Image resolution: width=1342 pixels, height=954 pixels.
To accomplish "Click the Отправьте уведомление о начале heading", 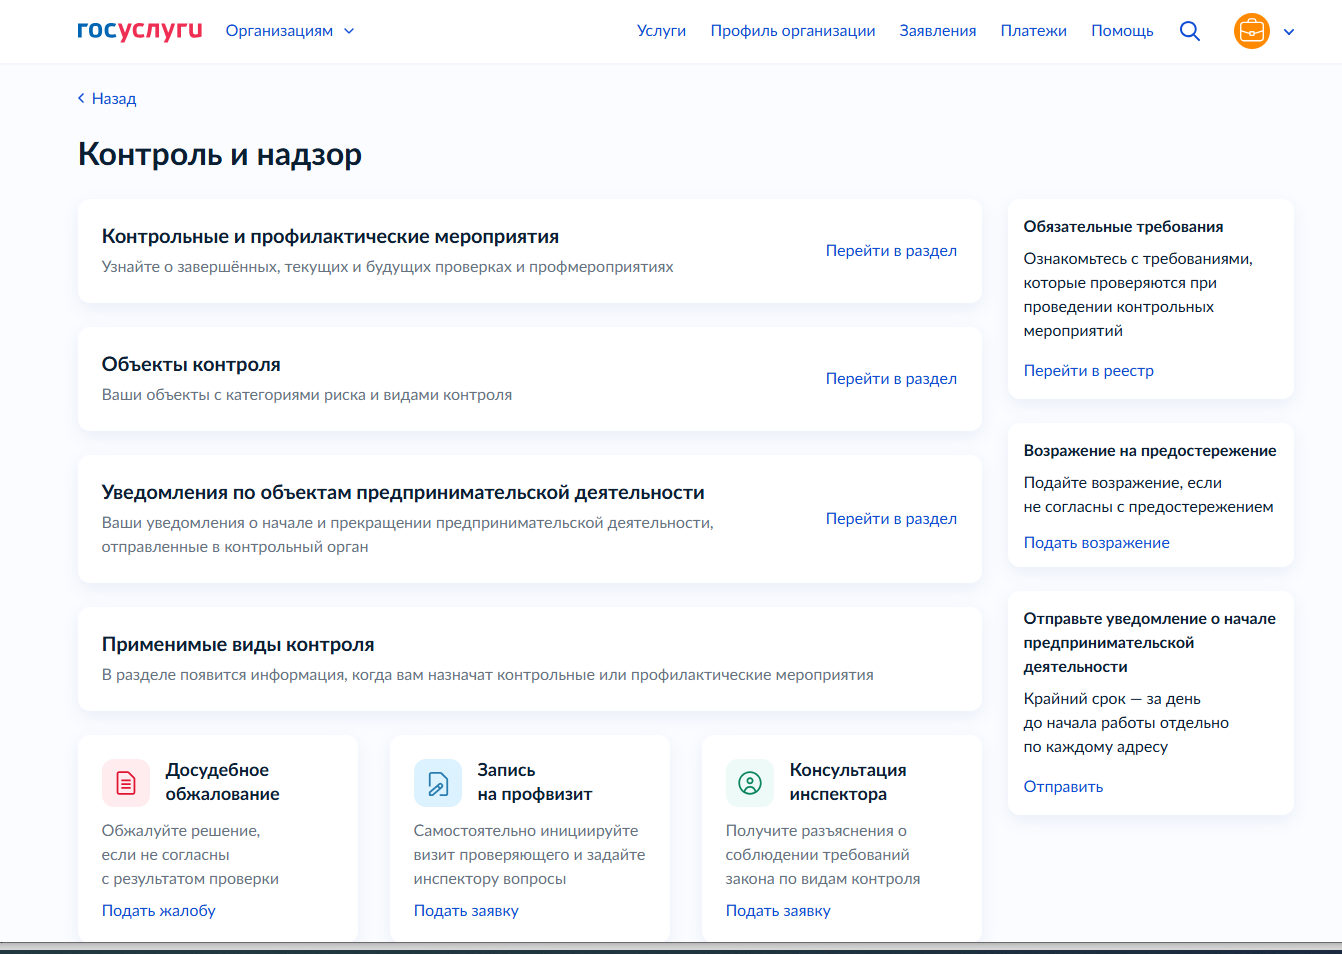I will (1150, 643).
